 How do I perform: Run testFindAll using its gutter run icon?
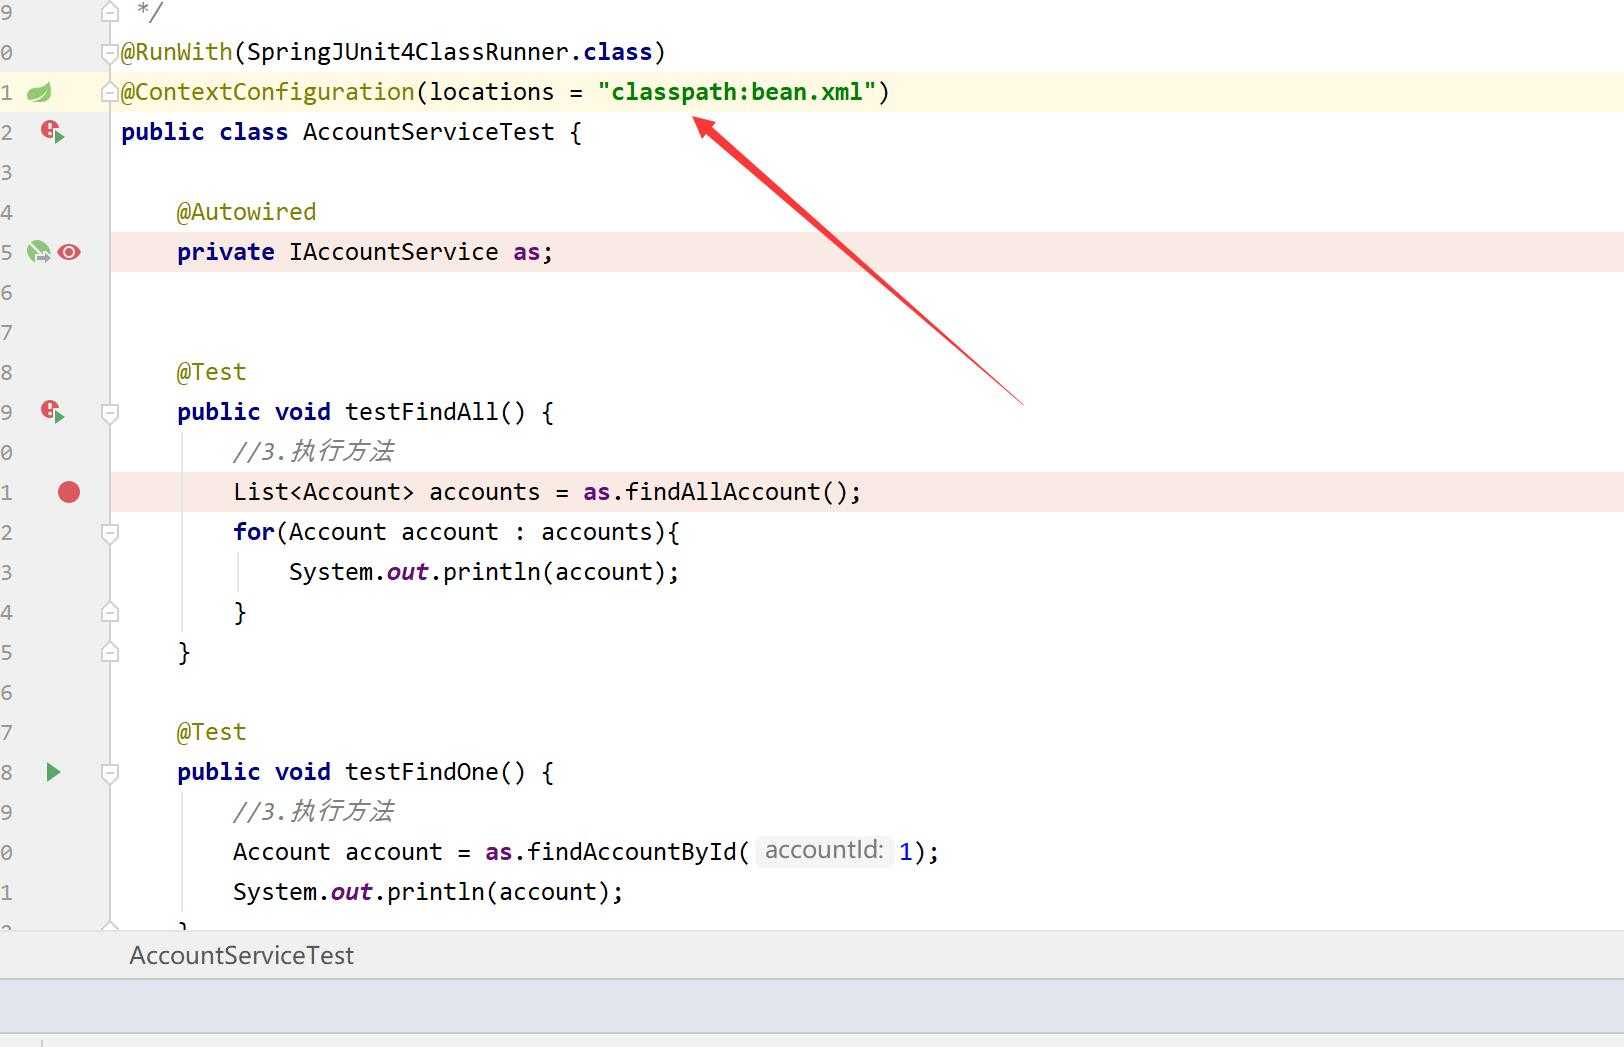[52, 412]
